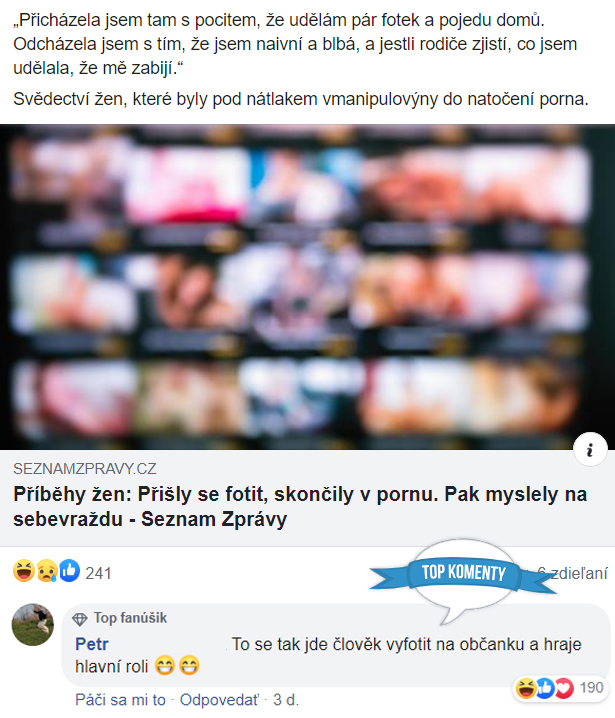
Task: Click the blue like reaction icon under post
Action: click(69, 571)
